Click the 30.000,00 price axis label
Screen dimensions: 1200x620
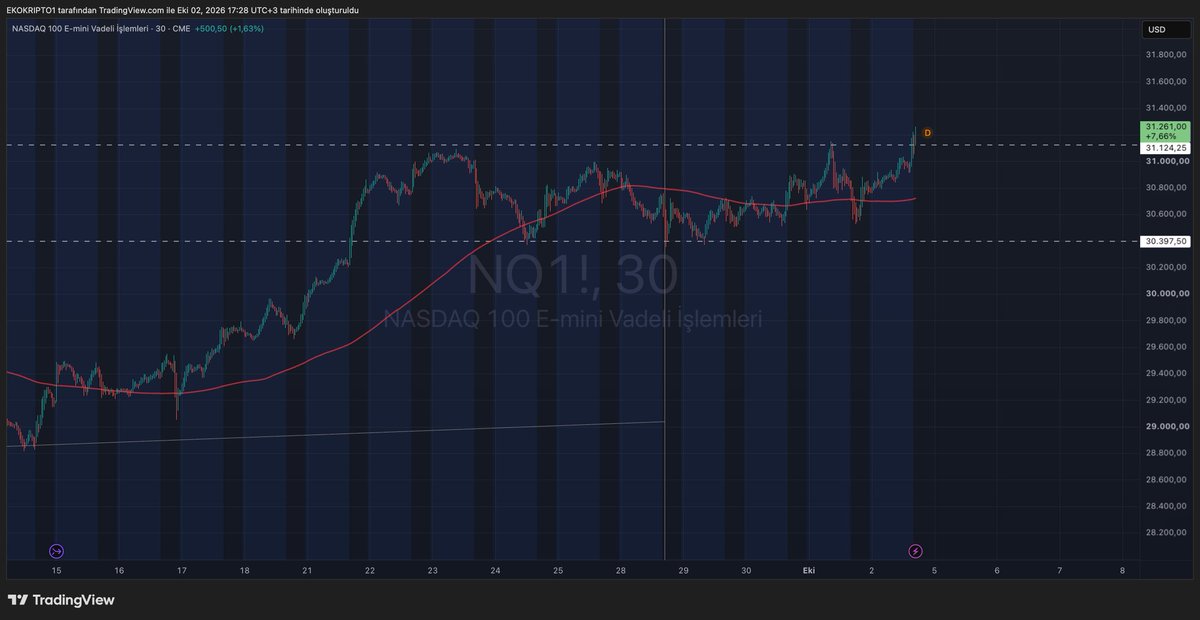coord(1167,294)
